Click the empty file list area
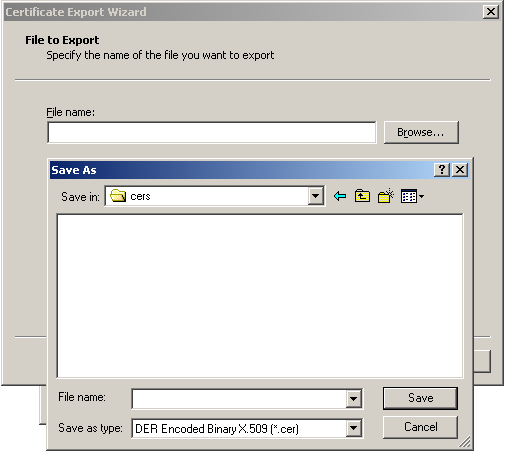506x454 pixels. 260,296
